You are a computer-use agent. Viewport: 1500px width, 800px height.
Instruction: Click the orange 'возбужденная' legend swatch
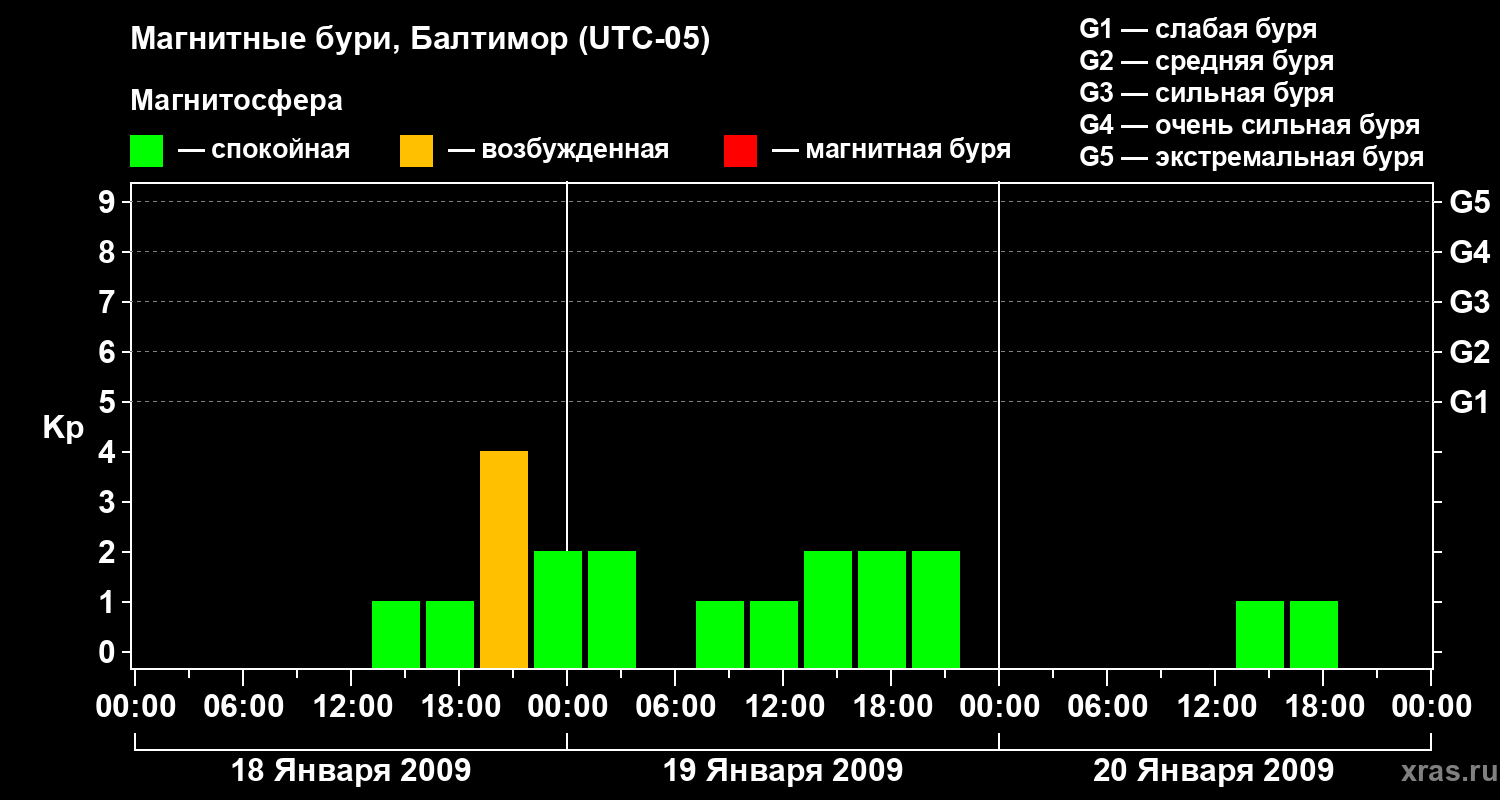(x=416, y=151)
